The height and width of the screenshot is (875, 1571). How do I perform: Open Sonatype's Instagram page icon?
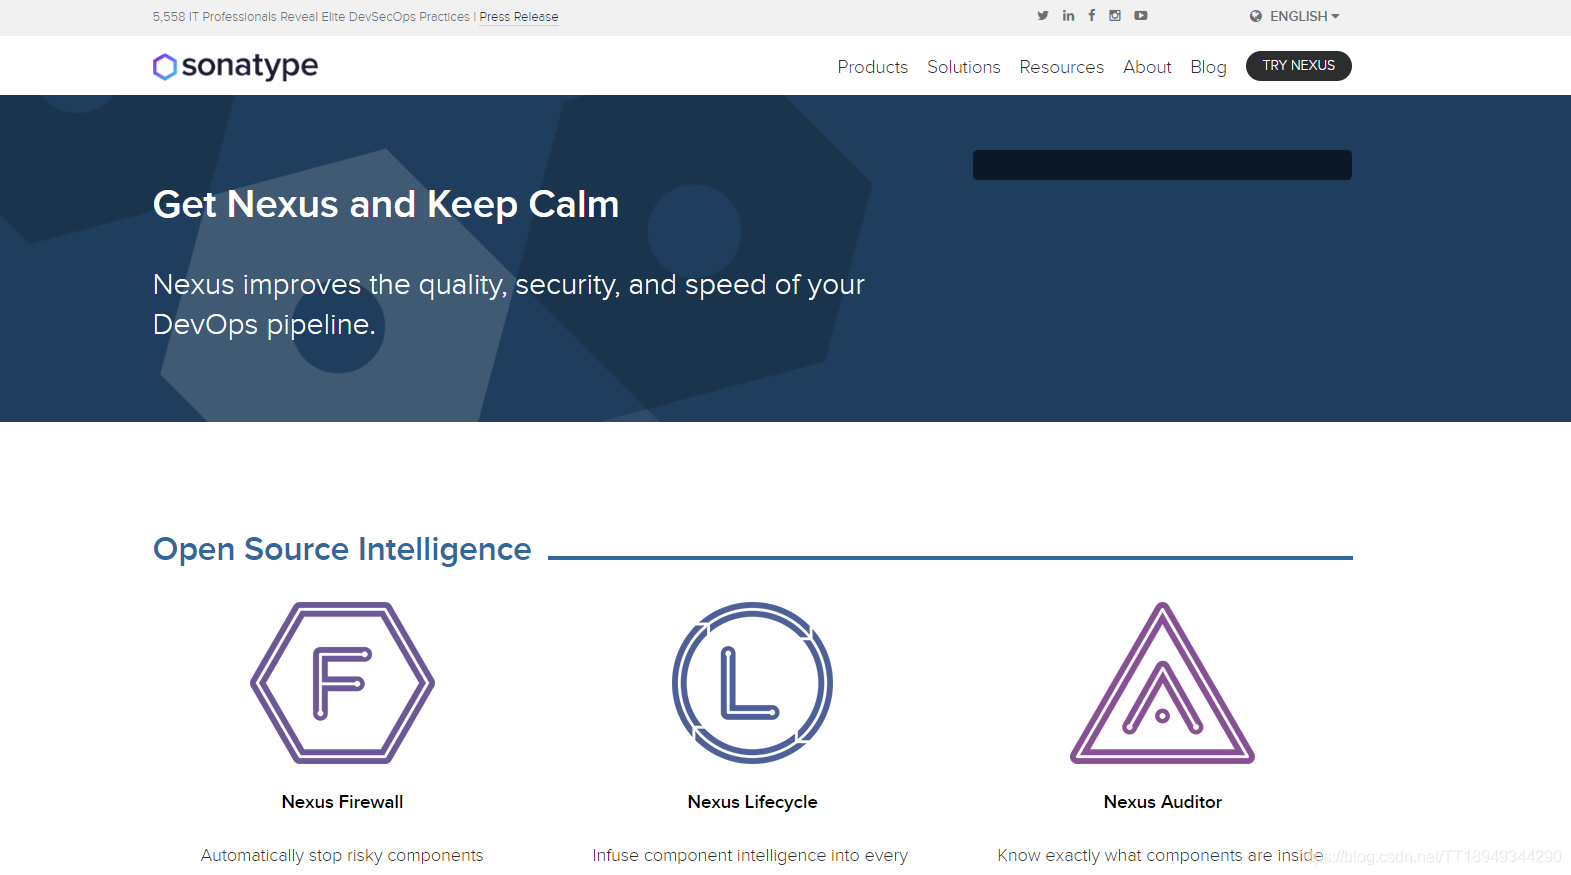(x=1115, y=16)
